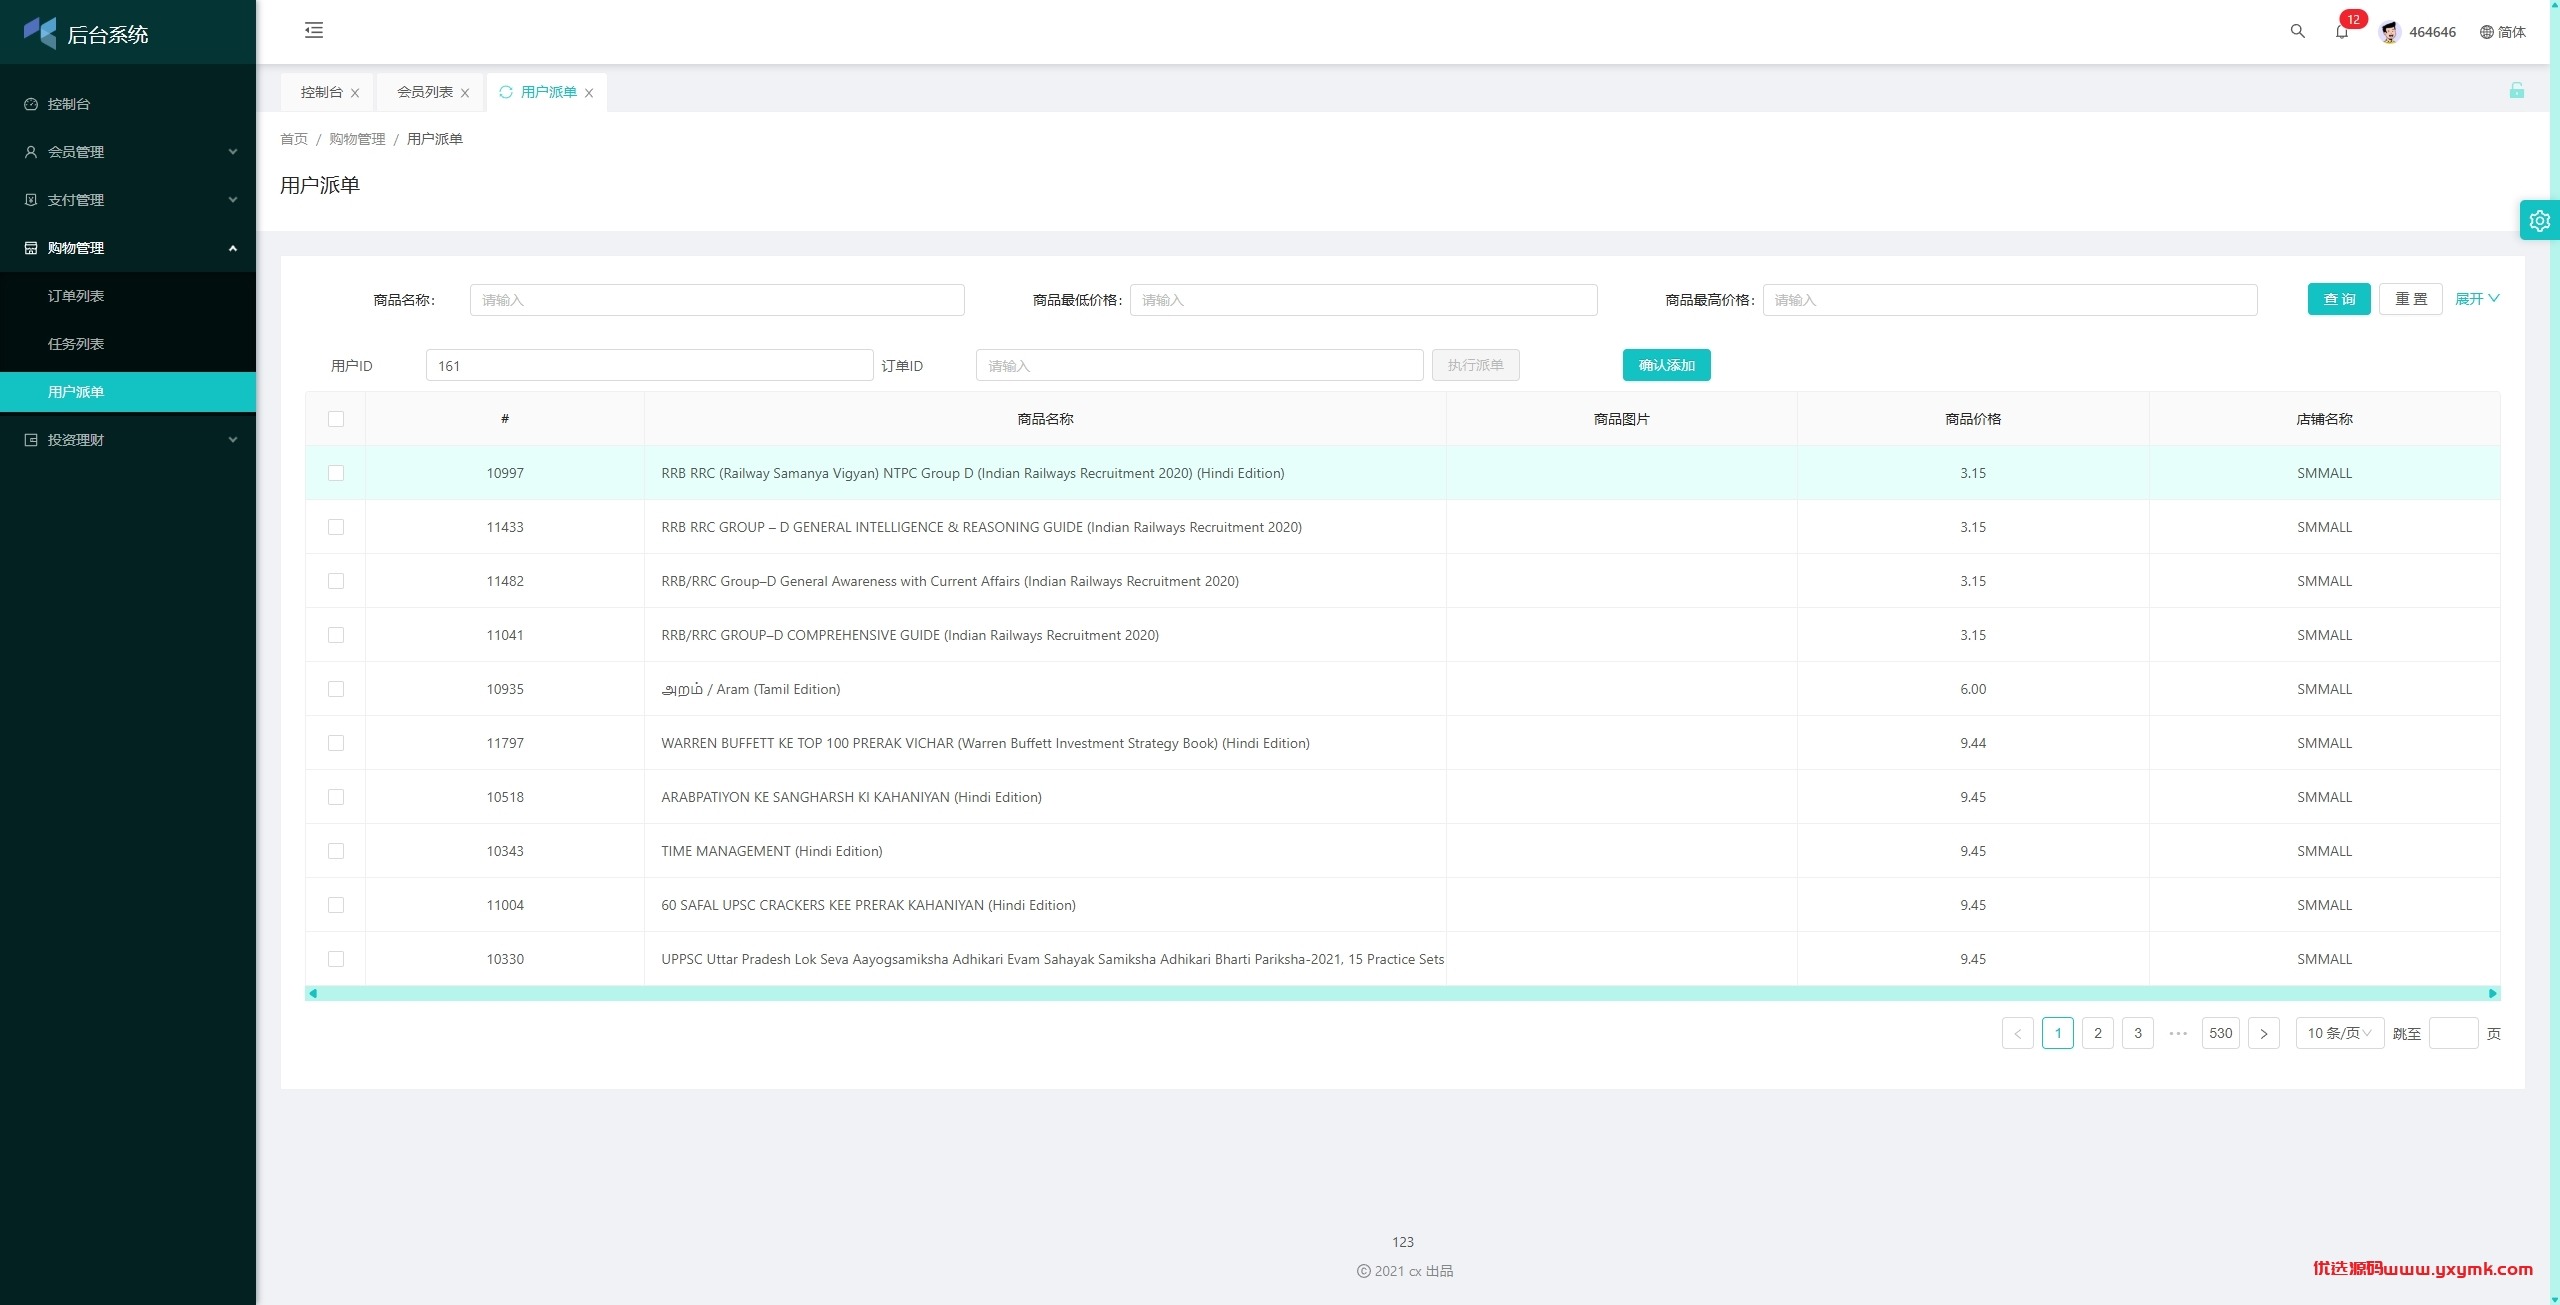The image size is (2560, 1305).
Task: Click the 执行派单 button
Action: click(x=1475, y=365)
